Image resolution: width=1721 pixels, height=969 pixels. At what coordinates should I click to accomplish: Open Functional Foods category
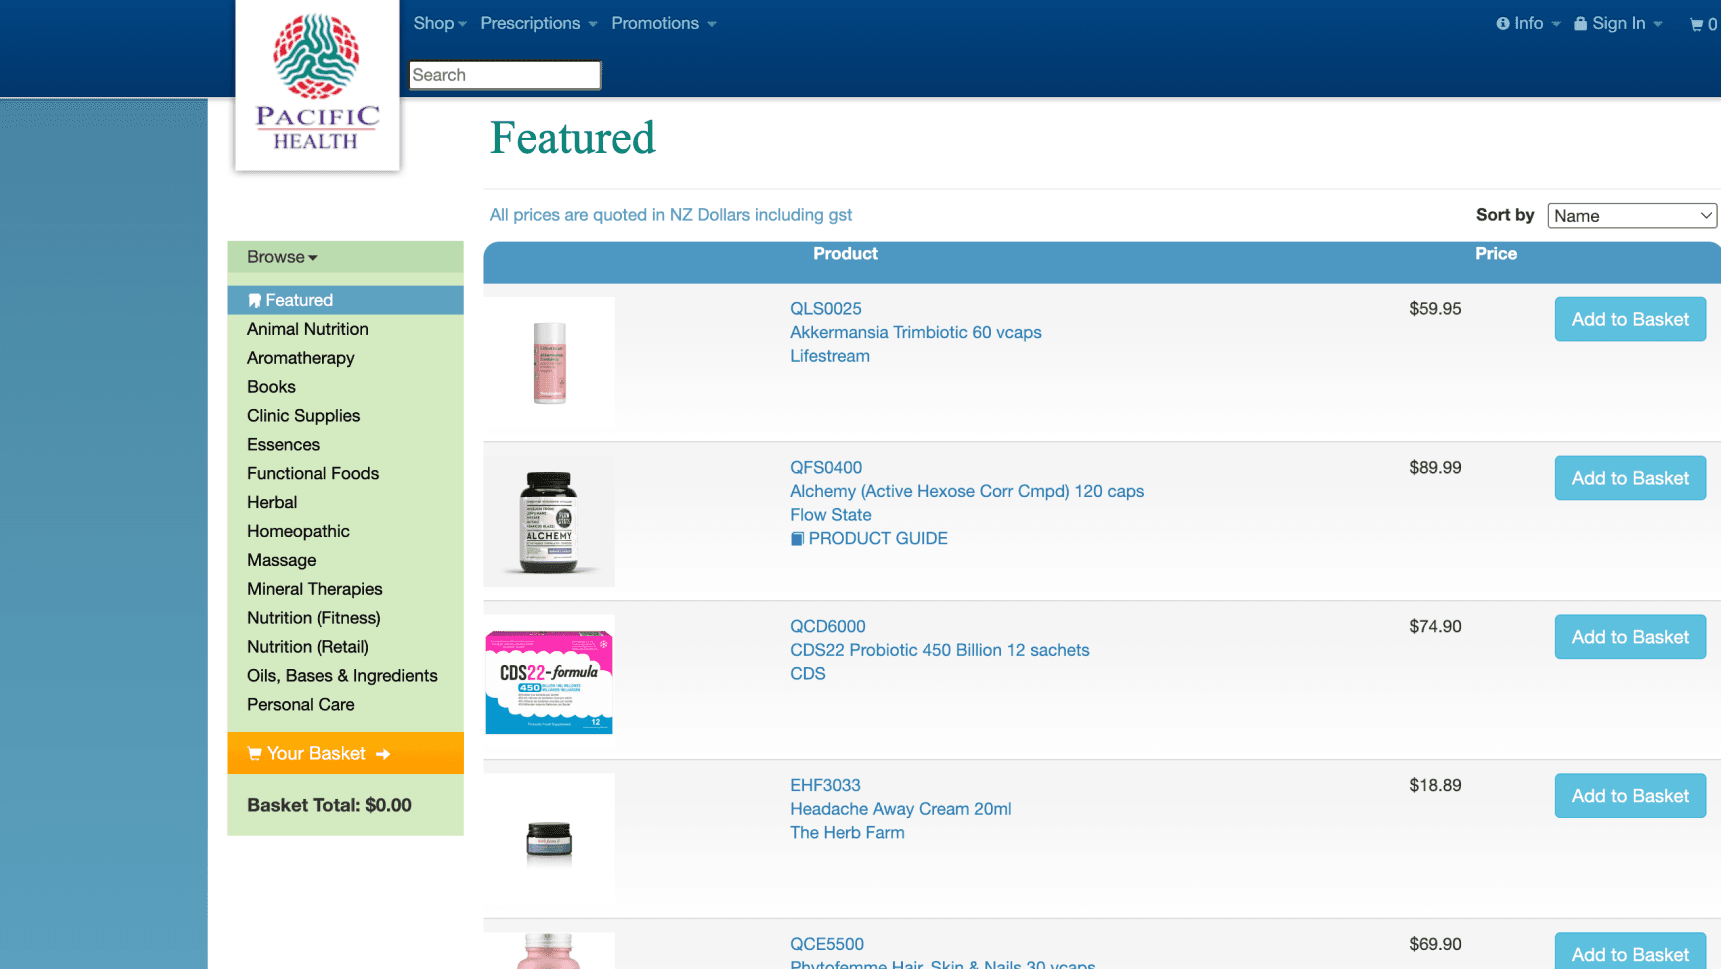pyautogui.click(x=313, y=474)
